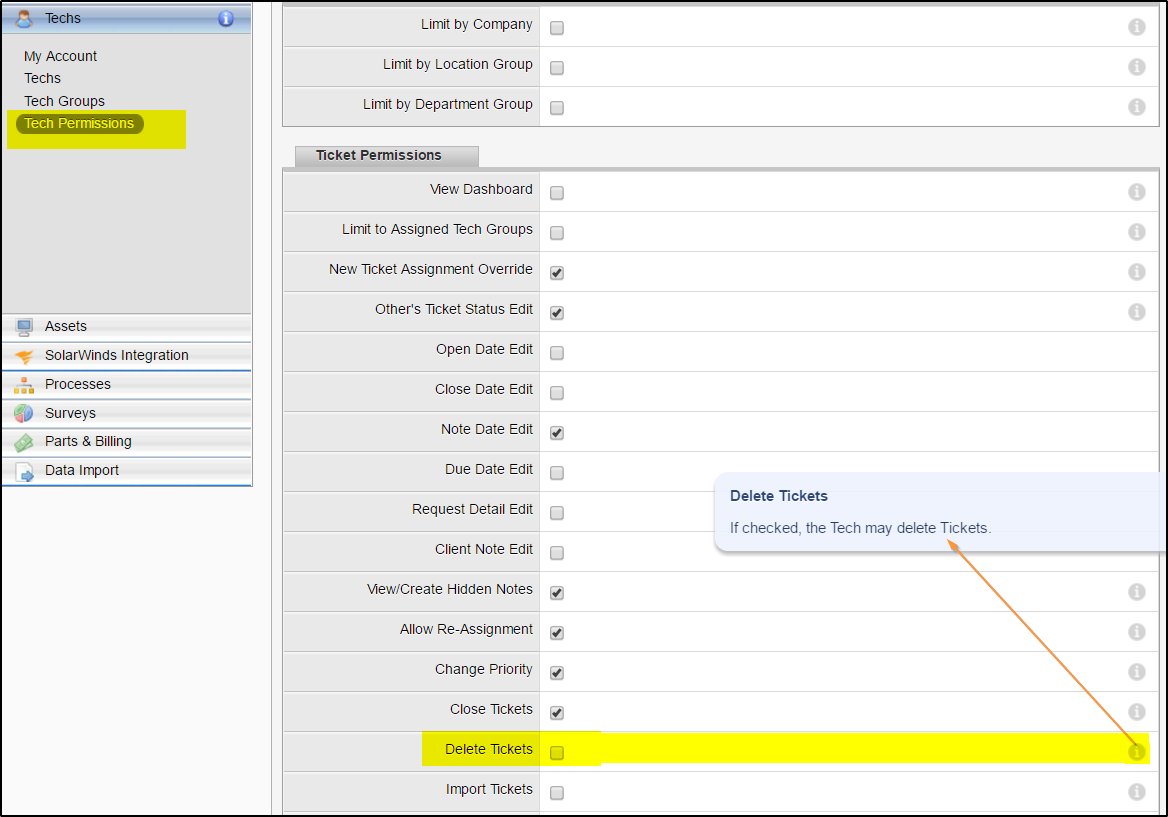Click the Surveys pie chart icon
1168x817 pixels.
(x=24, y=413)
